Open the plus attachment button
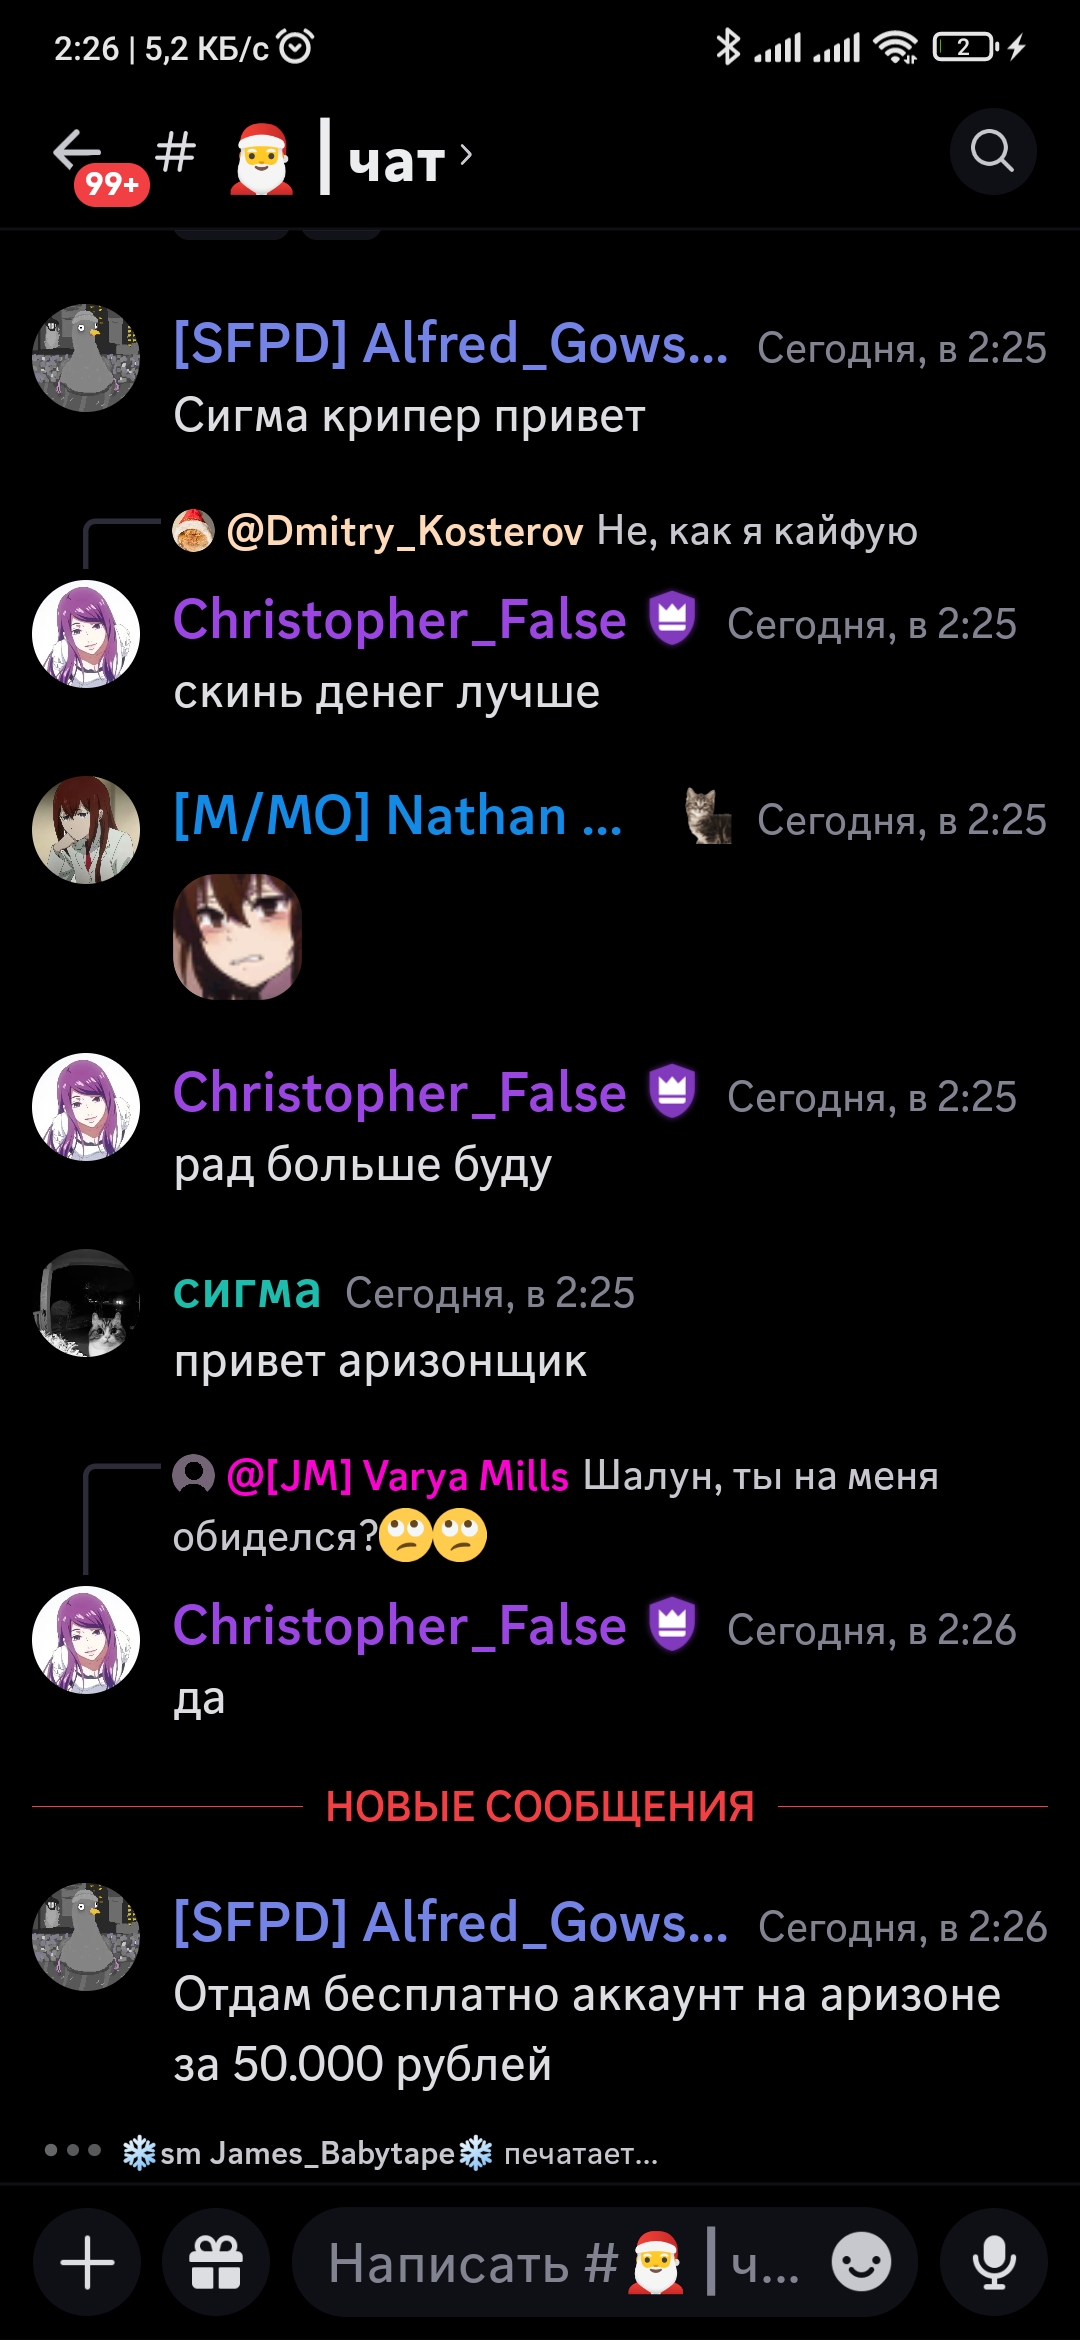 [x=87, y=2262]
